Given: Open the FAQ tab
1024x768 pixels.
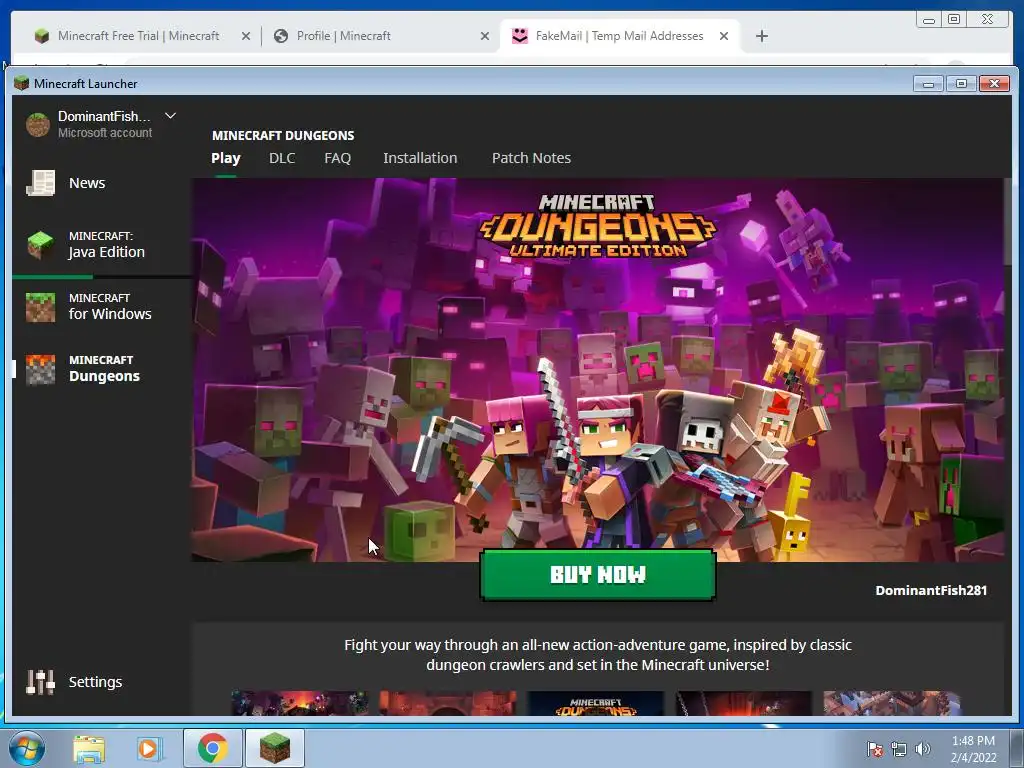Looking at the screenshot, I should click(x=338, y=158).
